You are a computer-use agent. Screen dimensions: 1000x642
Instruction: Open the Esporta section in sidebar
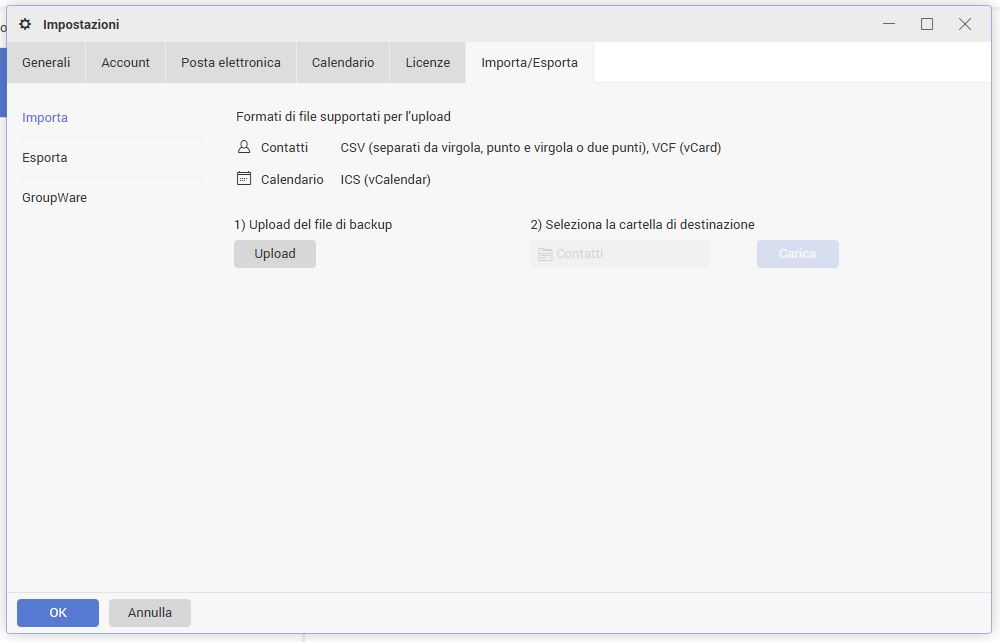(x=45, y=157)
